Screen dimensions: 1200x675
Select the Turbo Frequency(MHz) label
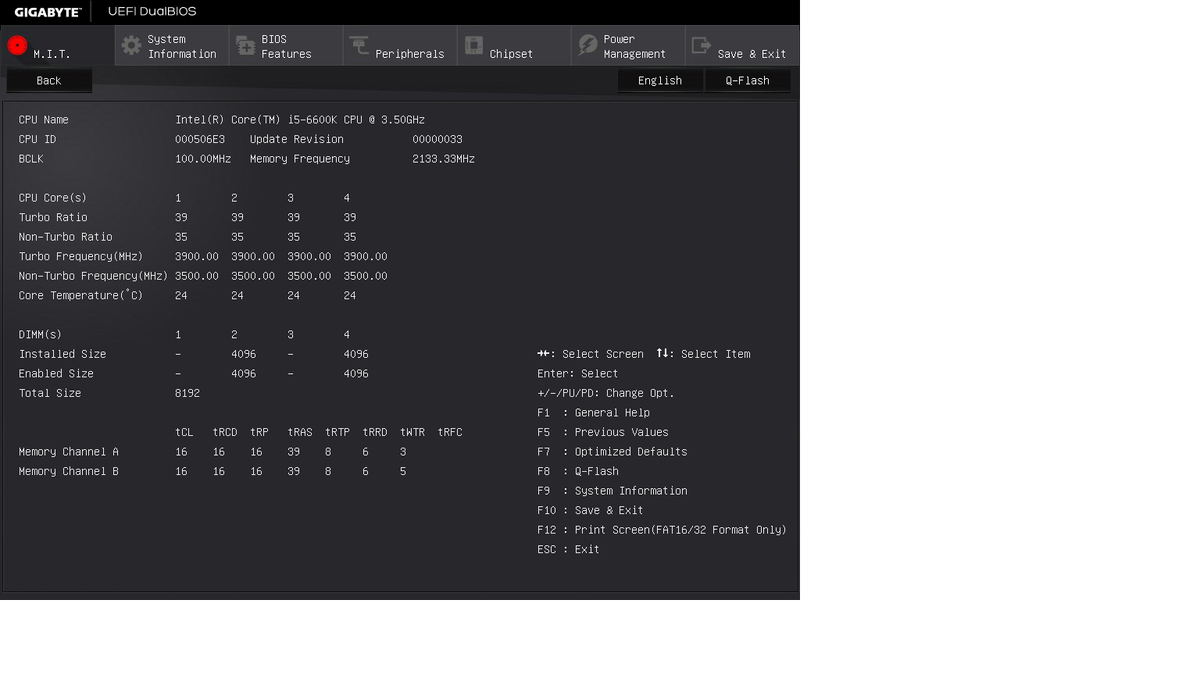[x=81, y=257]
